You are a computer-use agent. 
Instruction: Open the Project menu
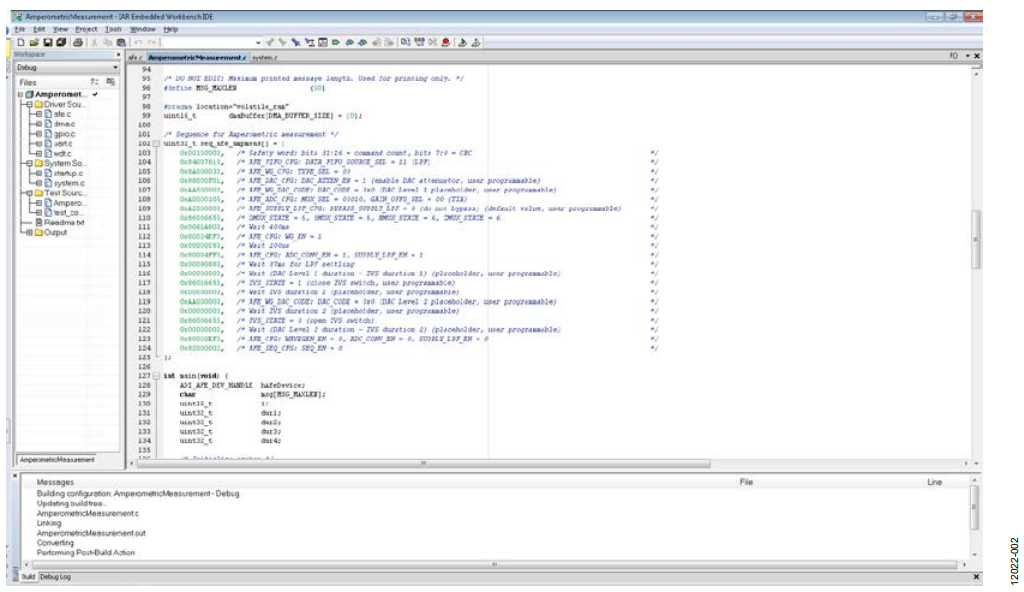coord(86,29)
